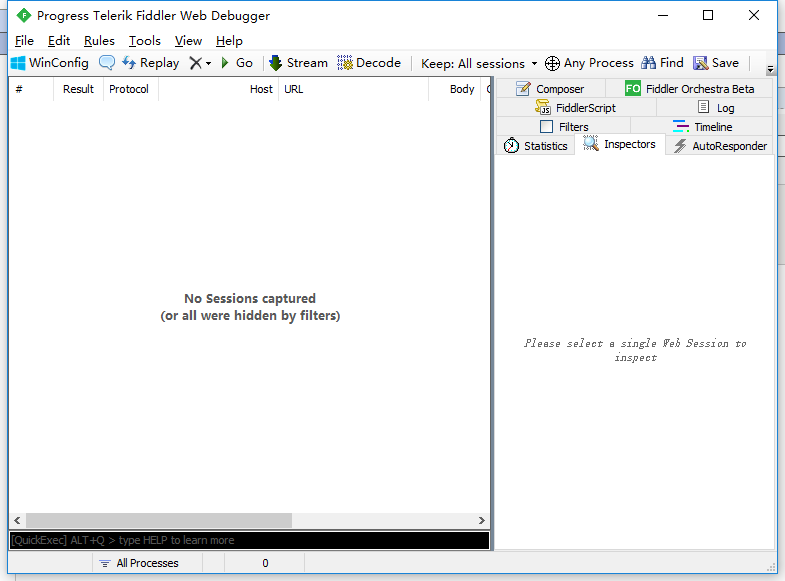Click the comment speech bubble icon
The height and width of the screenshot is (581, 785).
pos(107,63)
